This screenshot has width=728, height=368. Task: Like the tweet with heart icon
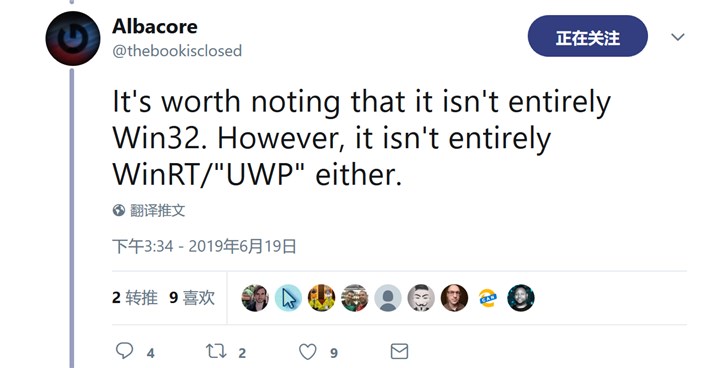point(307,352)
